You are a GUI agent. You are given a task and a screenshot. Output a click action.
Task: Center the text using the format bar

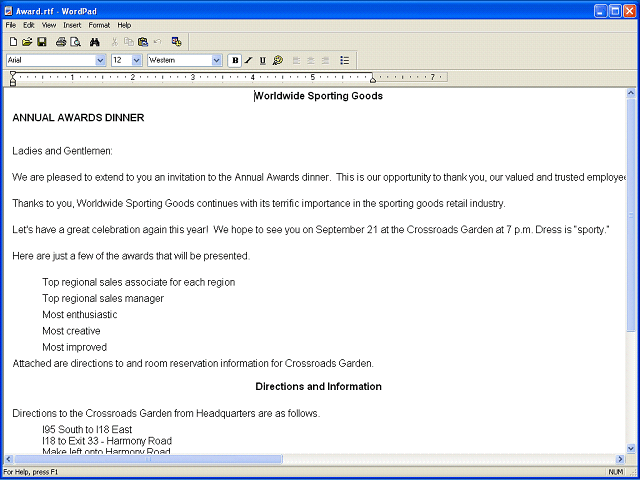click(311, 60)
